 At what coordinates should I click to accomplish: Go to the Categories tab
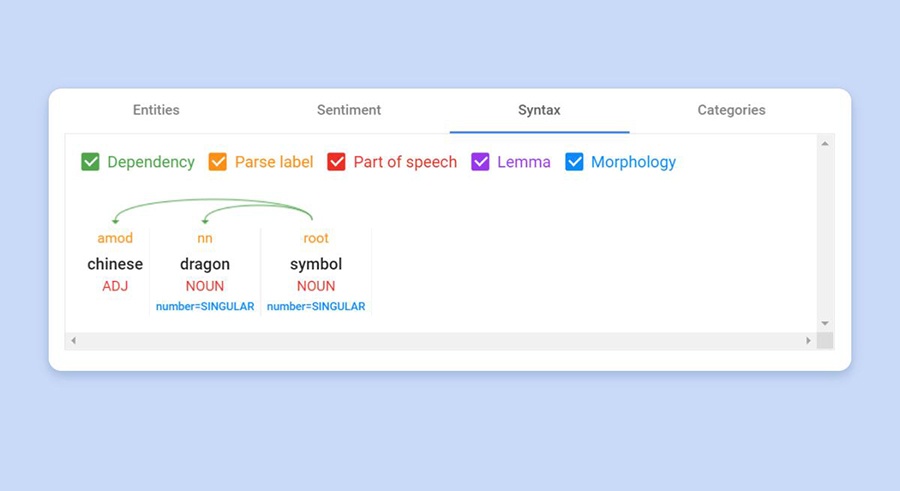tap(731, 110)
